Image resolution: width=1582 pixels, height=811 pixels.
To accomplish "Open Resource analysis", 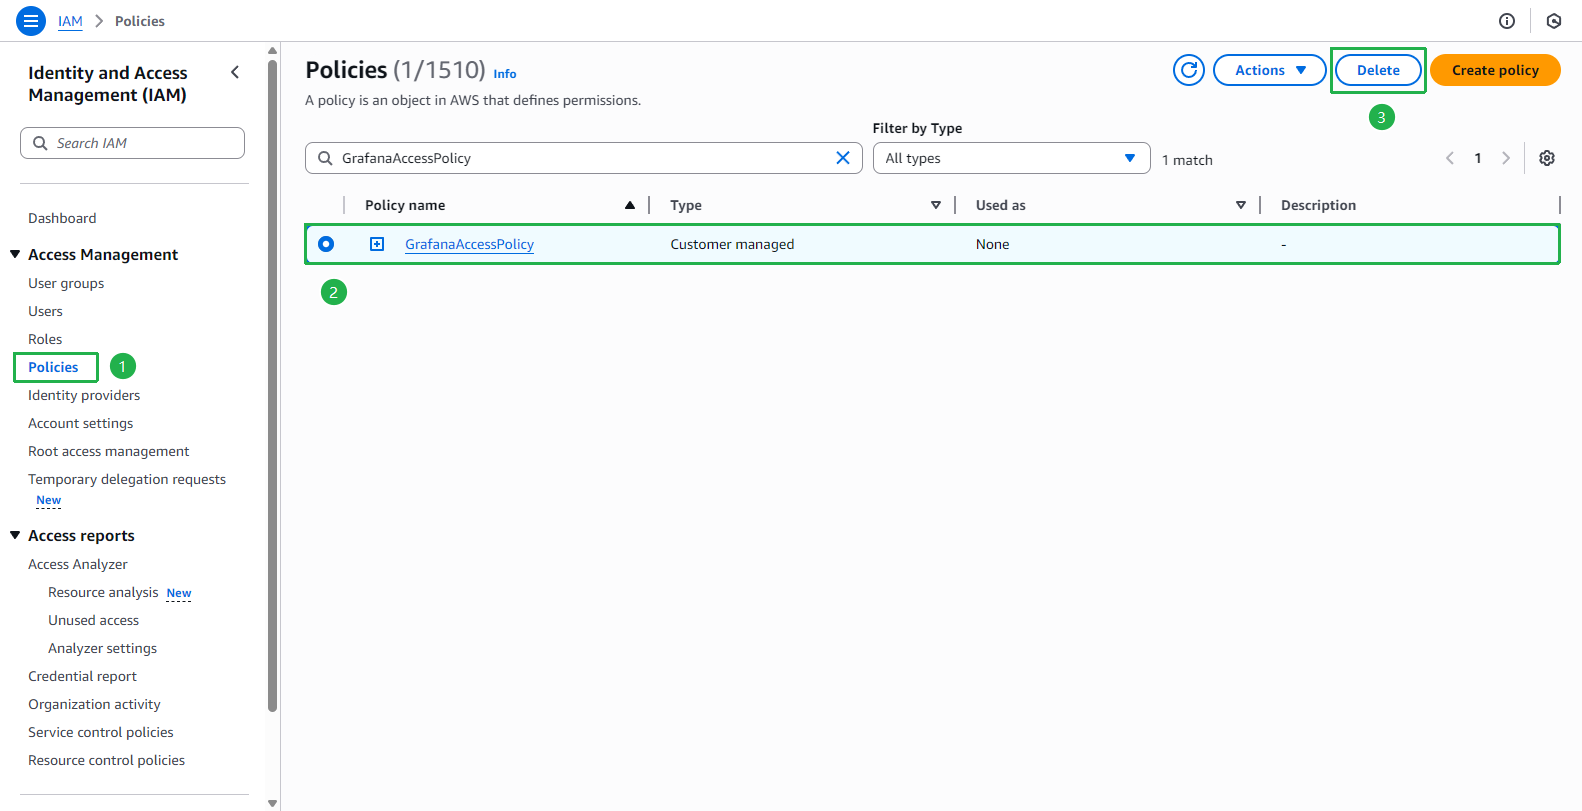I will [103, 592].
